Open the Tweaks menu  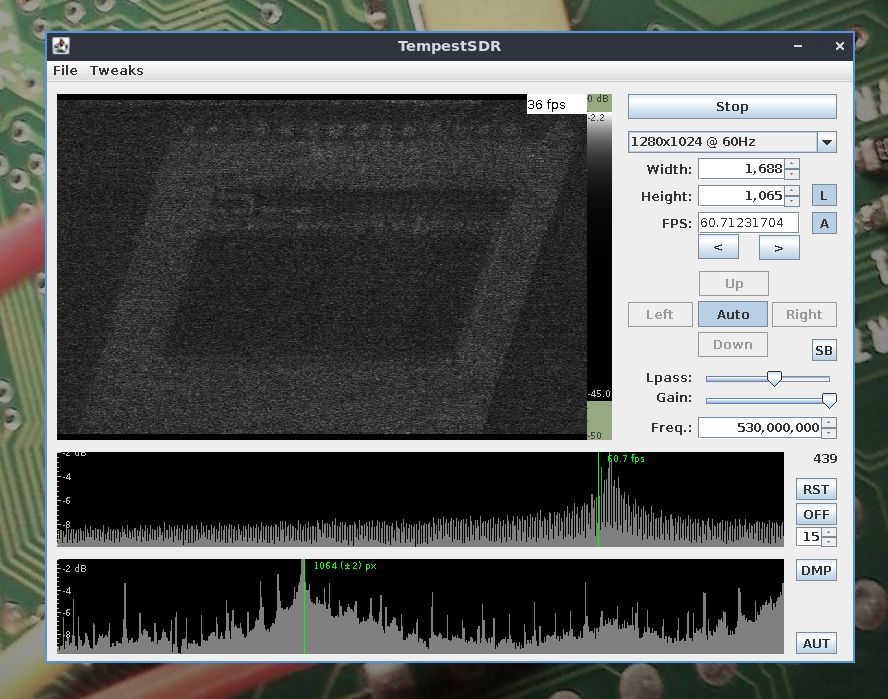coord(117,70)
